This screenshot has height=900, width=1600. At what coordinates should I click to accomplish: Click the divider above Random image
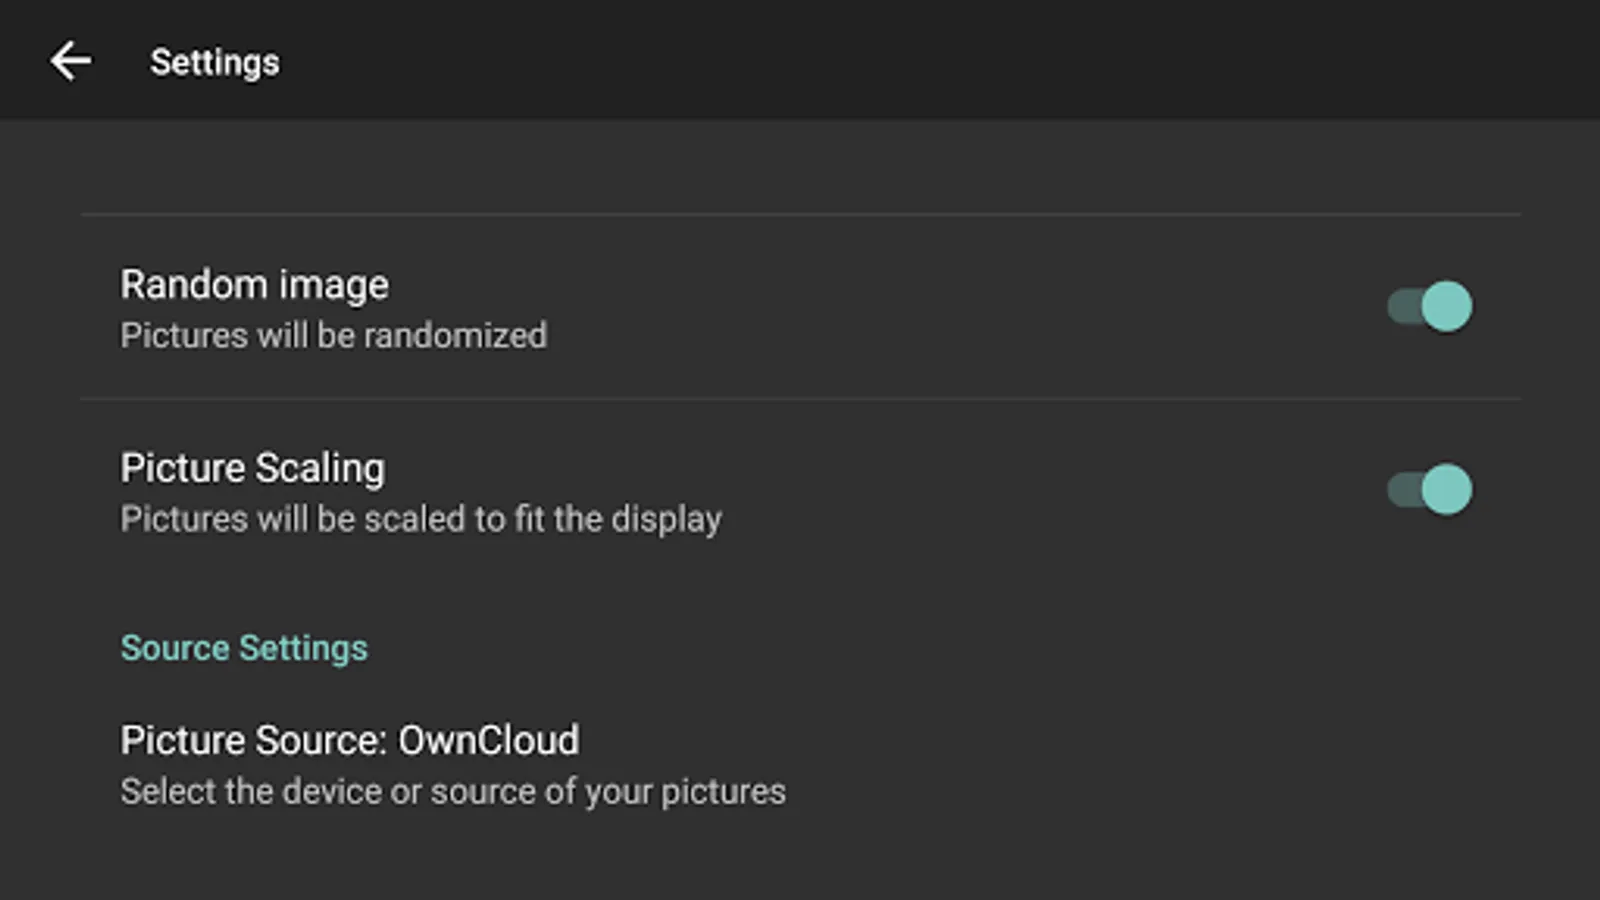[x=800, y=214]
